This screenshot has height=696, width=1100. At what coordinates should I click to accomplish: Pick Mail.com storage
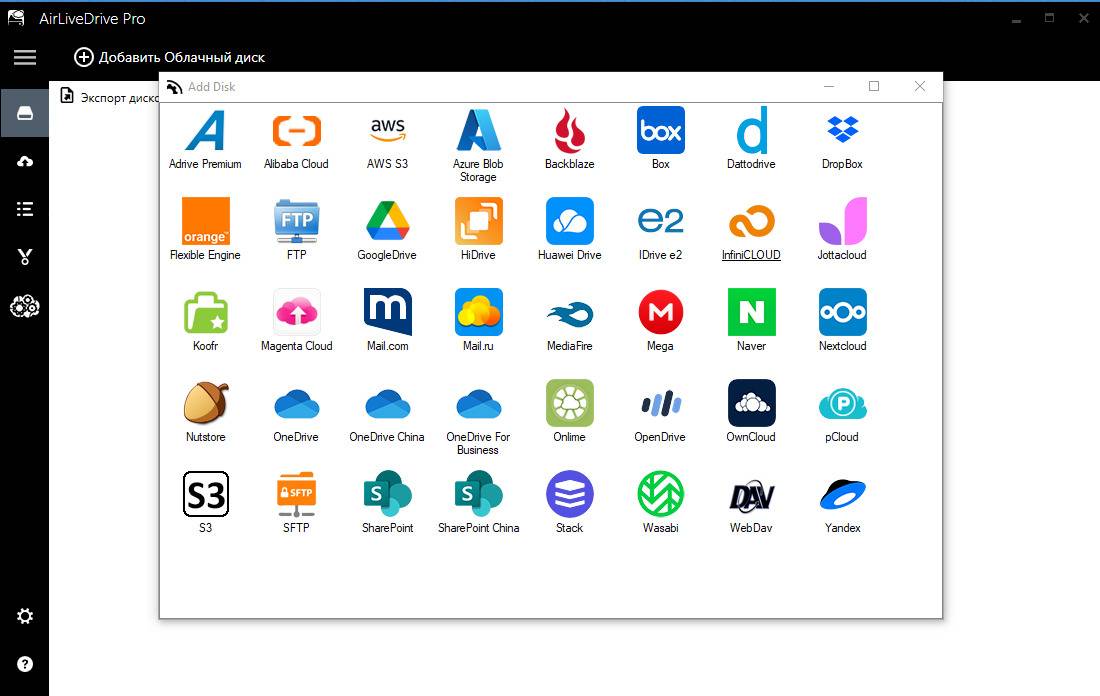pyautogui.click(x=387, y=321)
